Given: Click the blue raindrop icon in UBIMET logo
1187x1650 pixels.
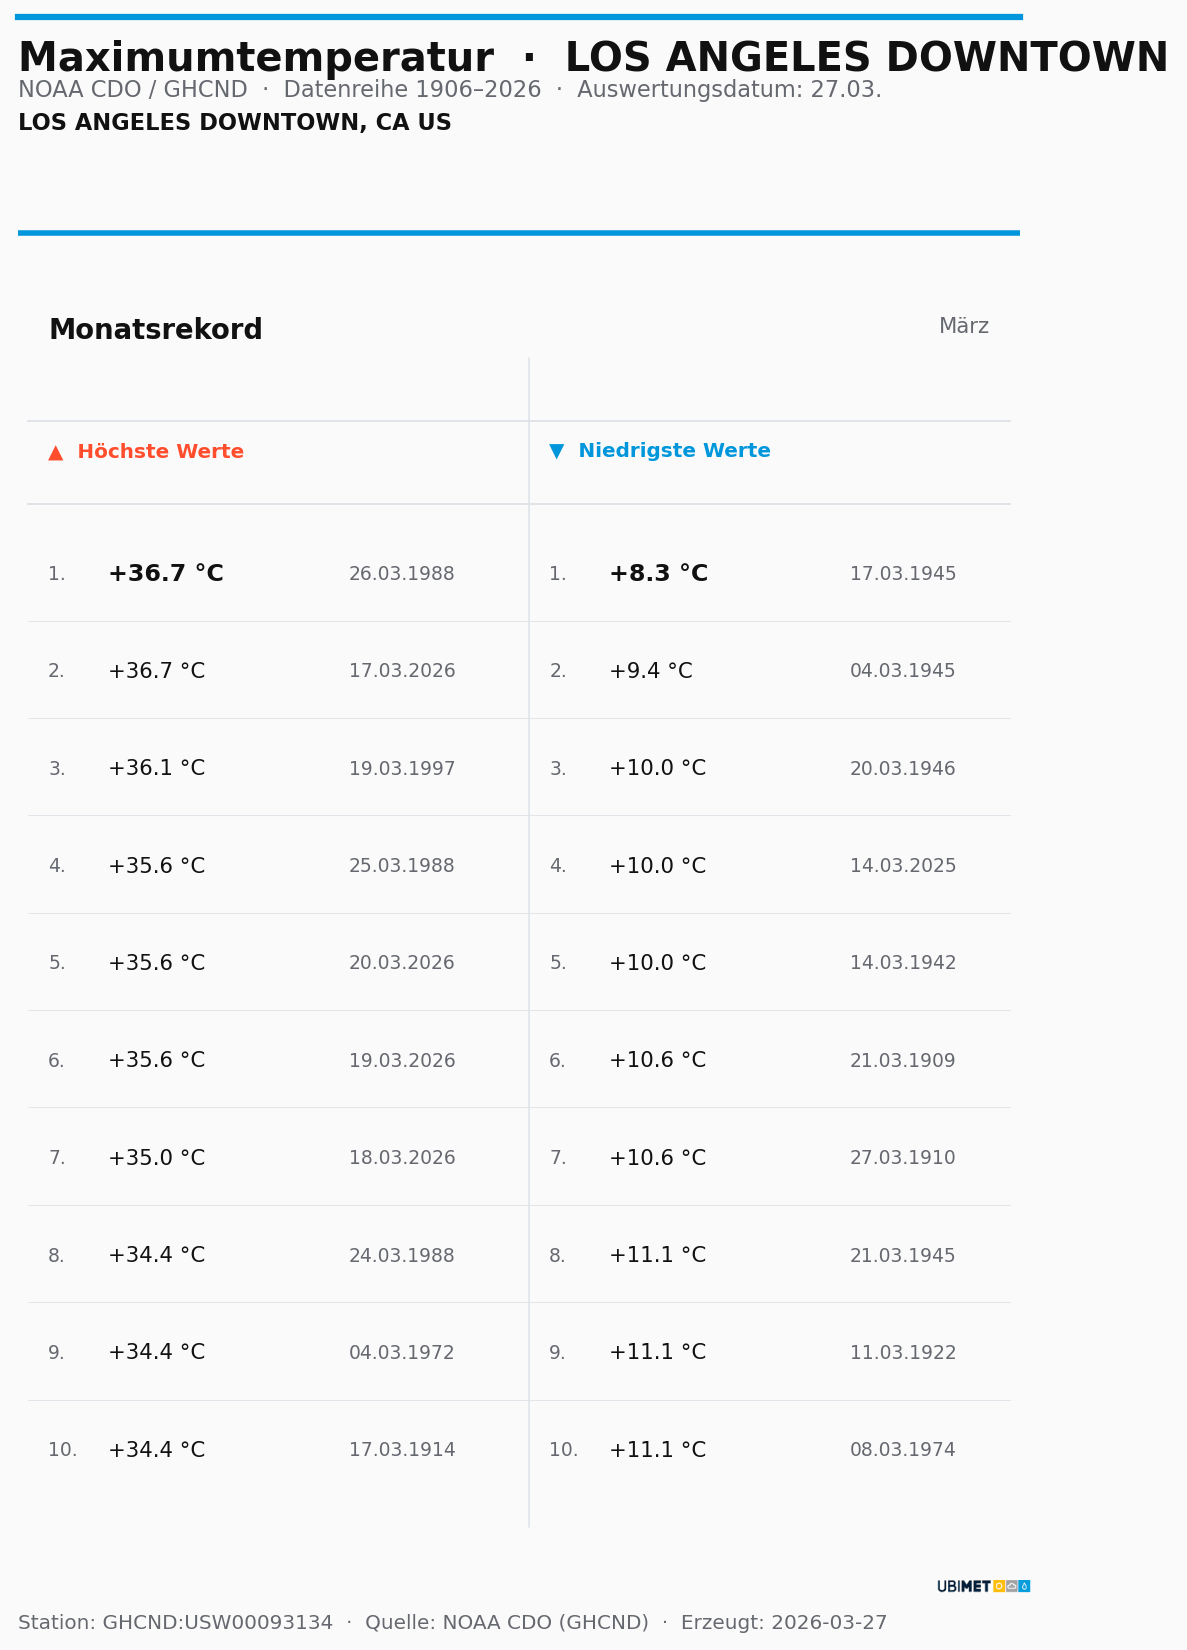Looking at the screenshot, I should pos(1024,1586).
